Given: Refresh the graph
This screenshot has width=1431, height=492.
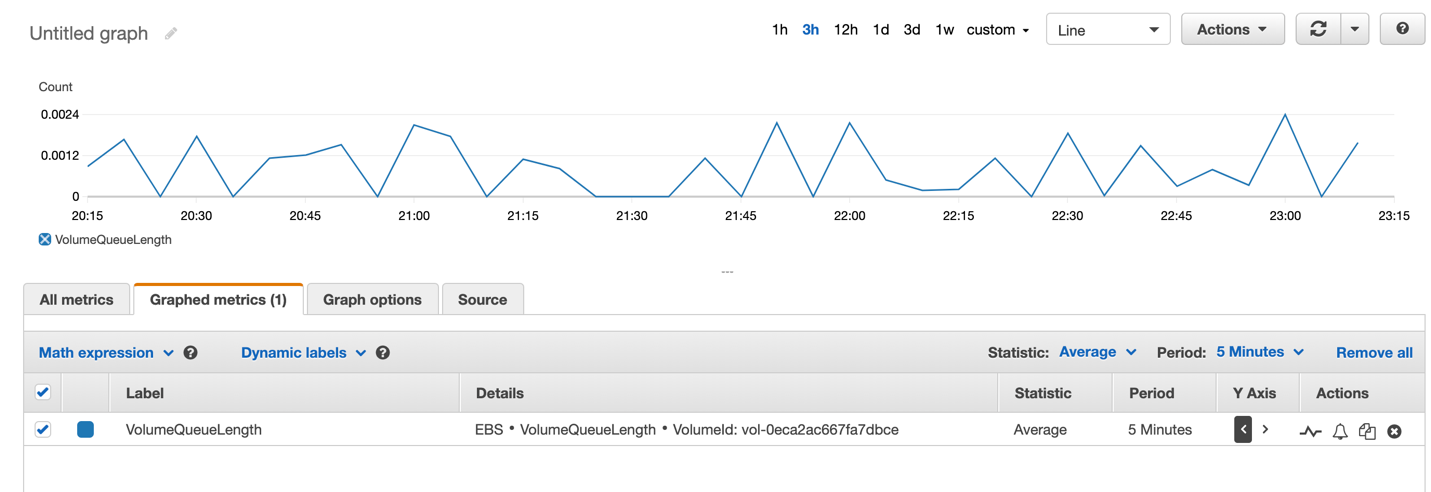Looking at the screenshot, I should [x=1318, y=29].
